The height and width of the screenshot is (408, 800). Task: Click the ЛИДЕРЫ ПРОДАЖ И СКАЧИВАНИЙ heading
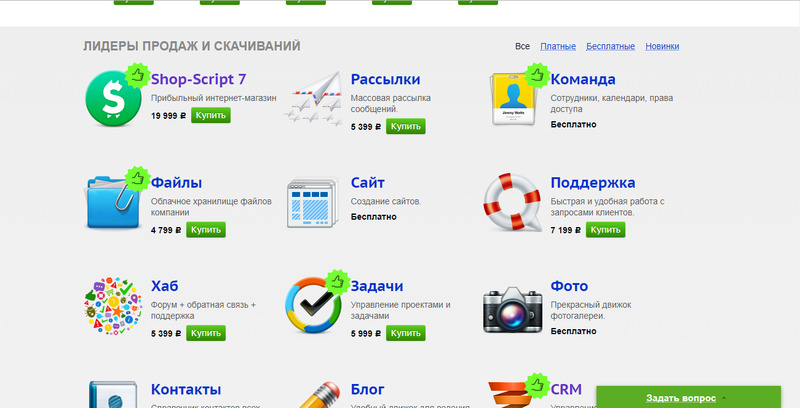pyautogui.click(x=191, y=46)
